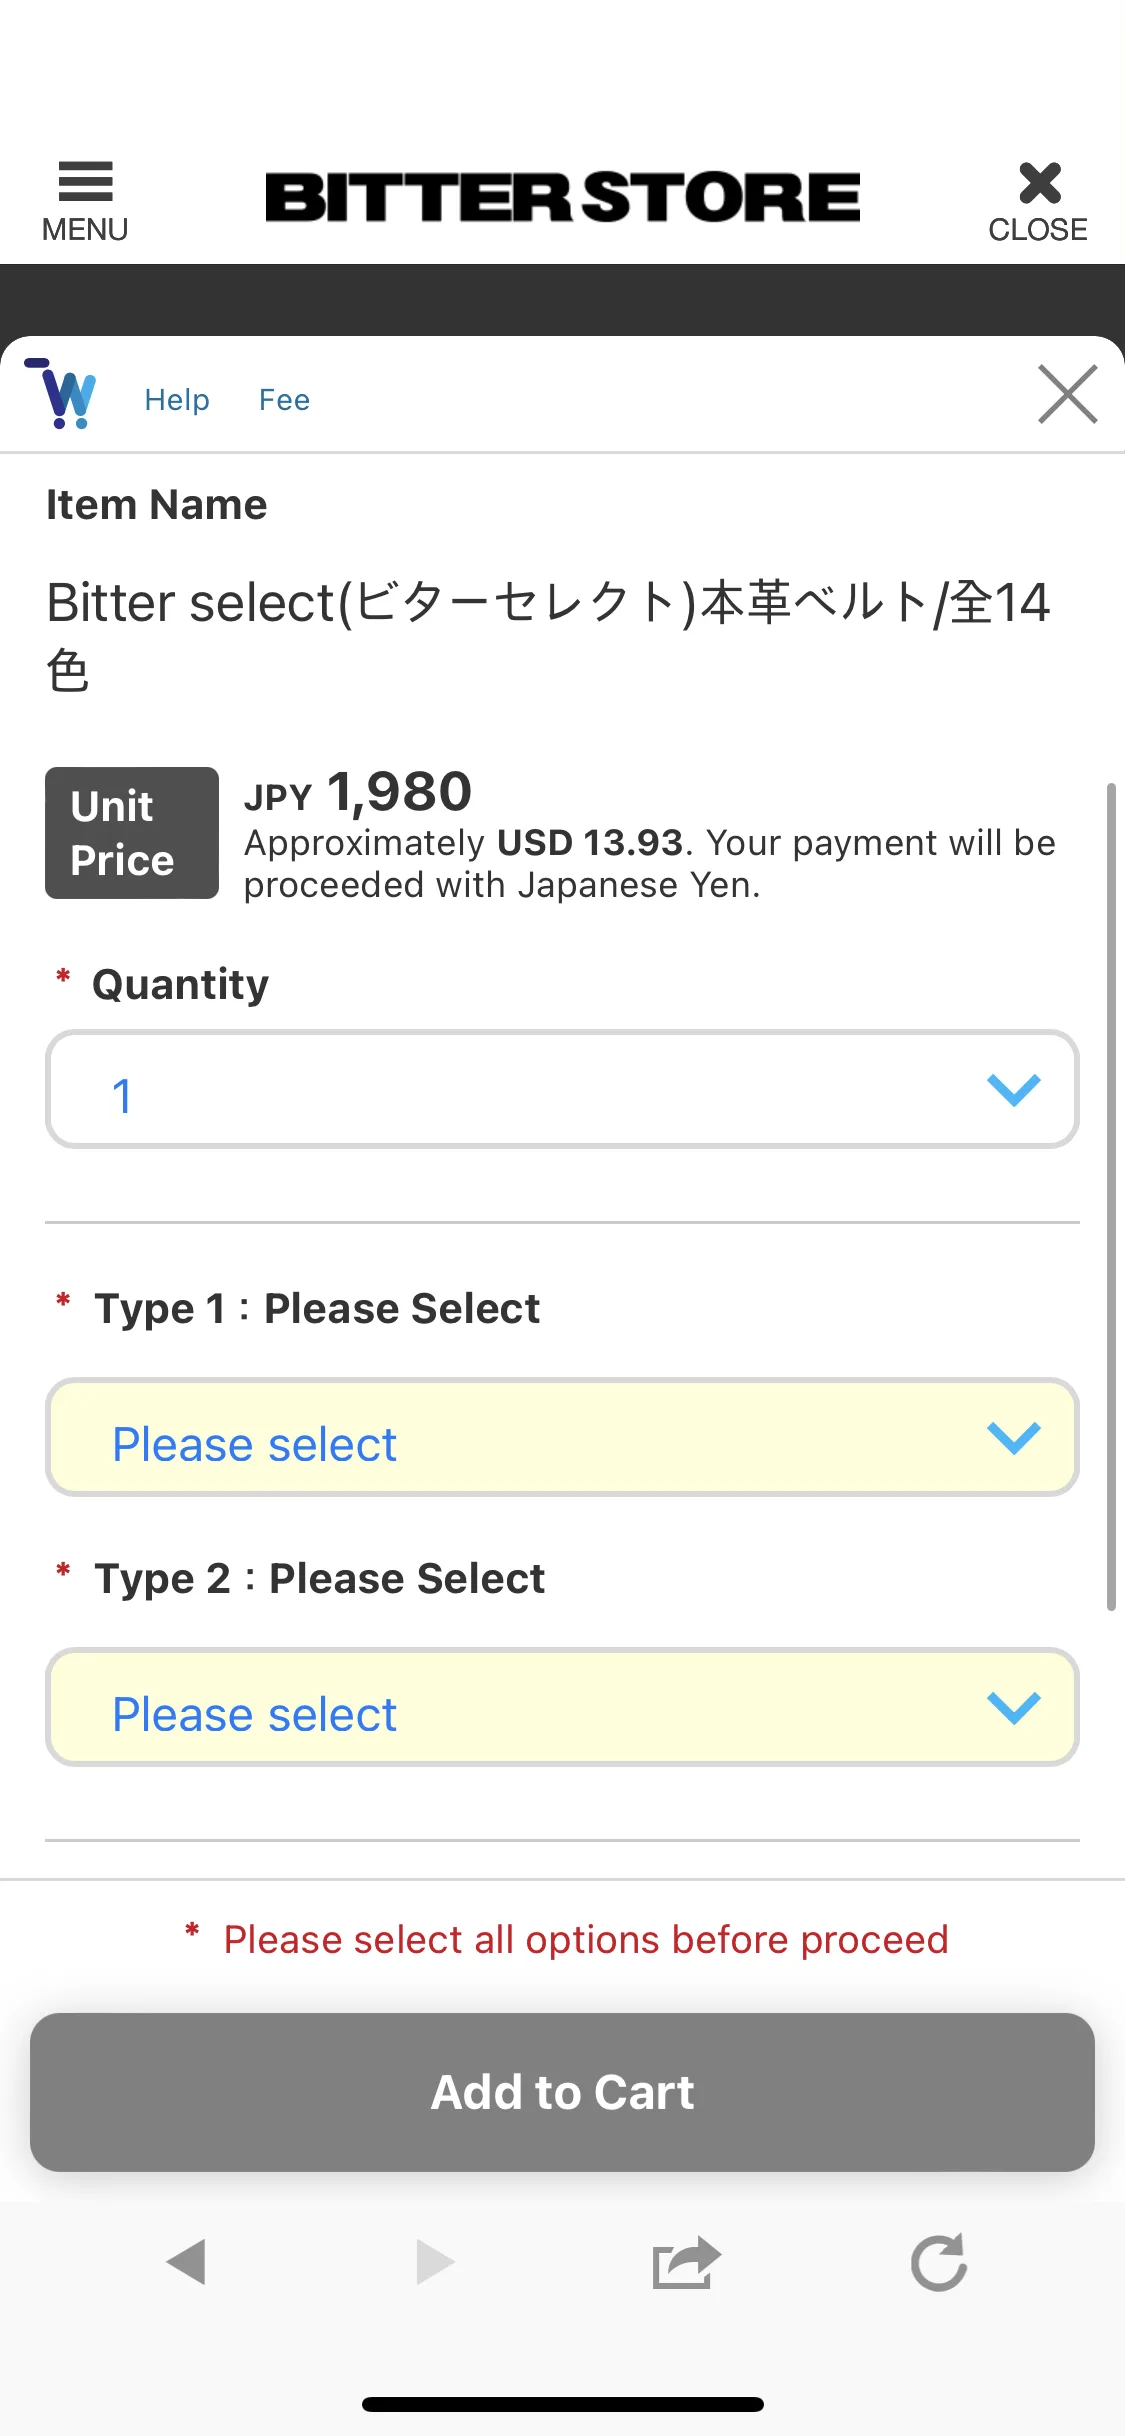Tap the W shopping cart logo
This screenshot has height=2436, width=1125.
point(61,394)
